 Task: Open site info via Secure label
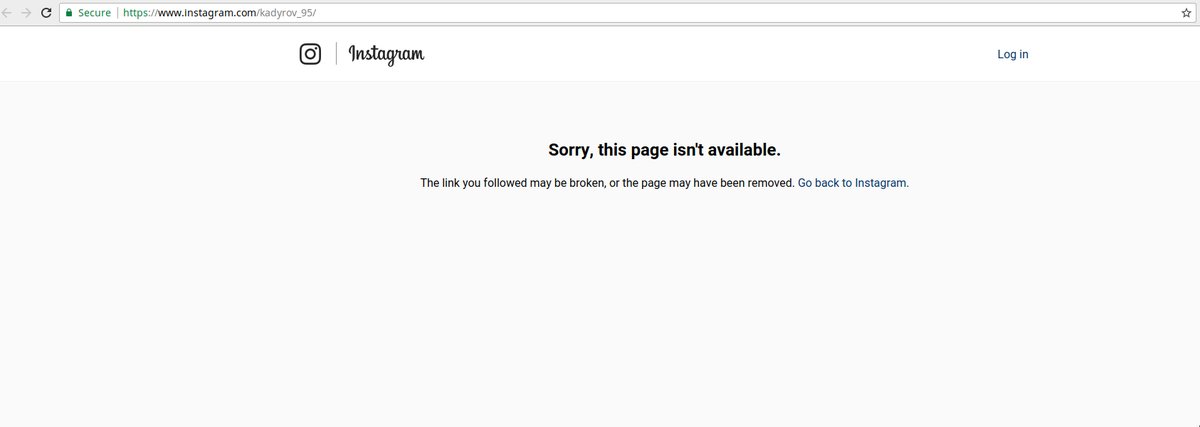(95, 13)
